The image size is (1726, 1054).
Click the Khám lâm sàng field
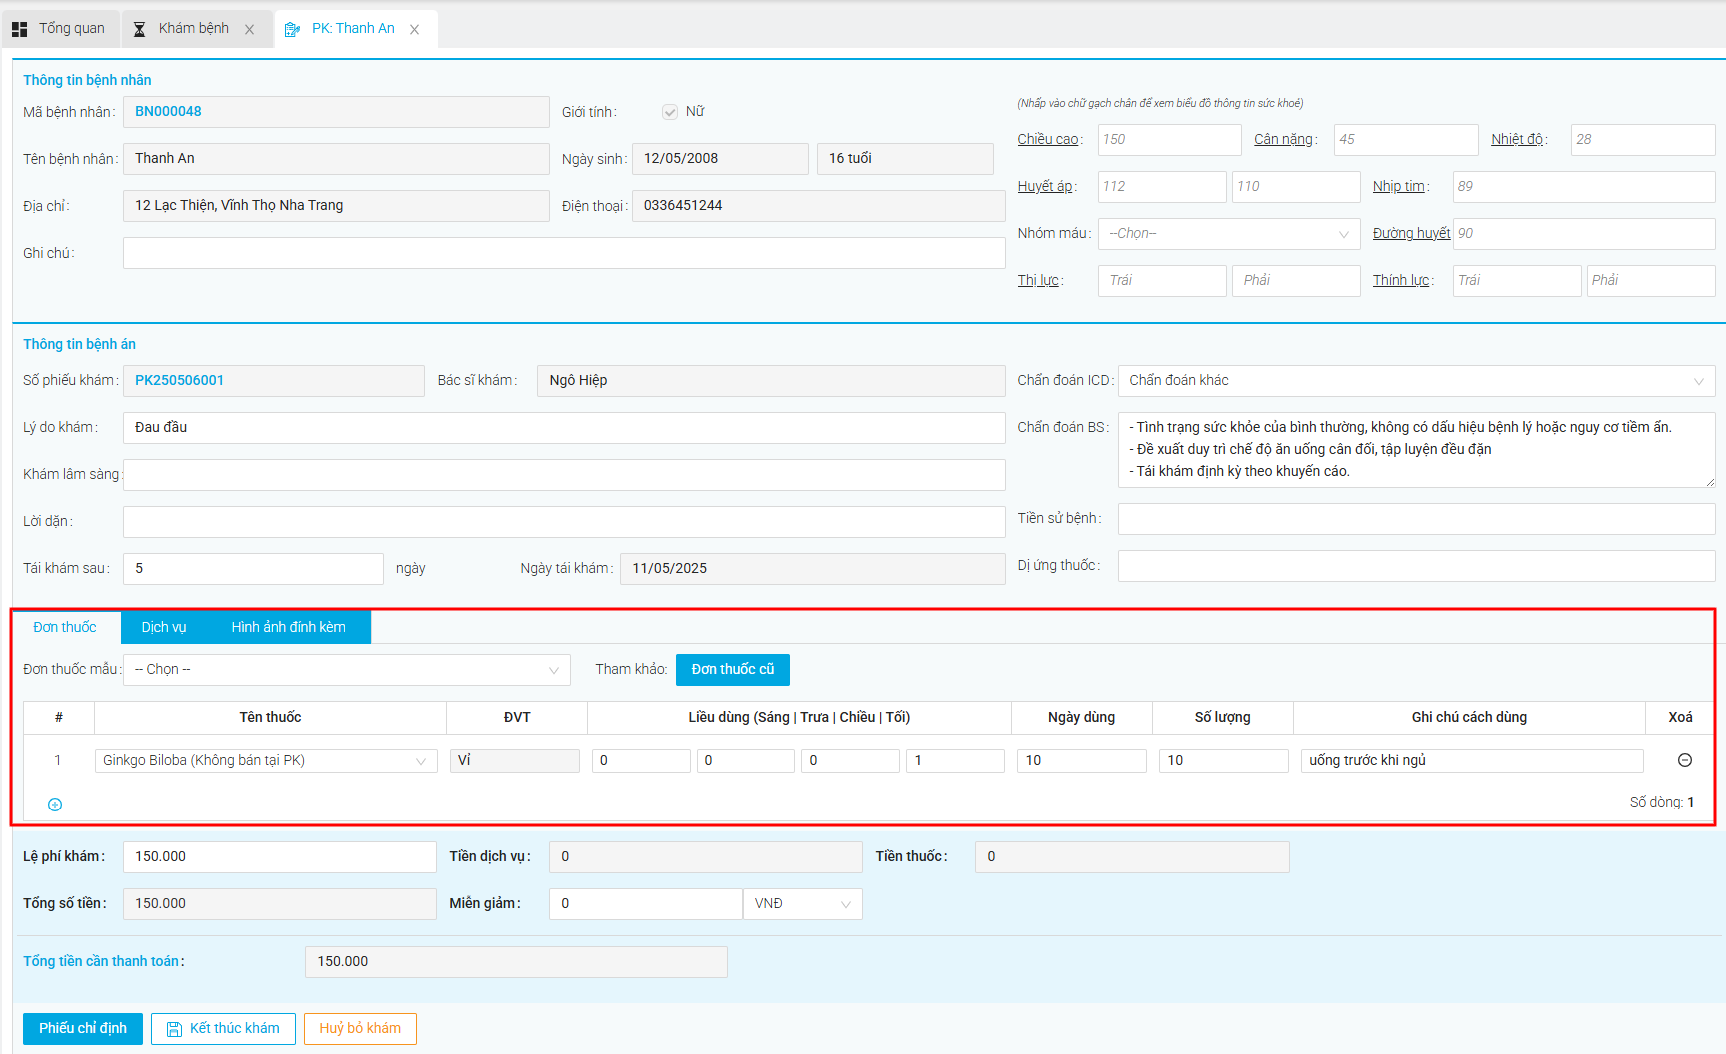(x=564, y=474)
